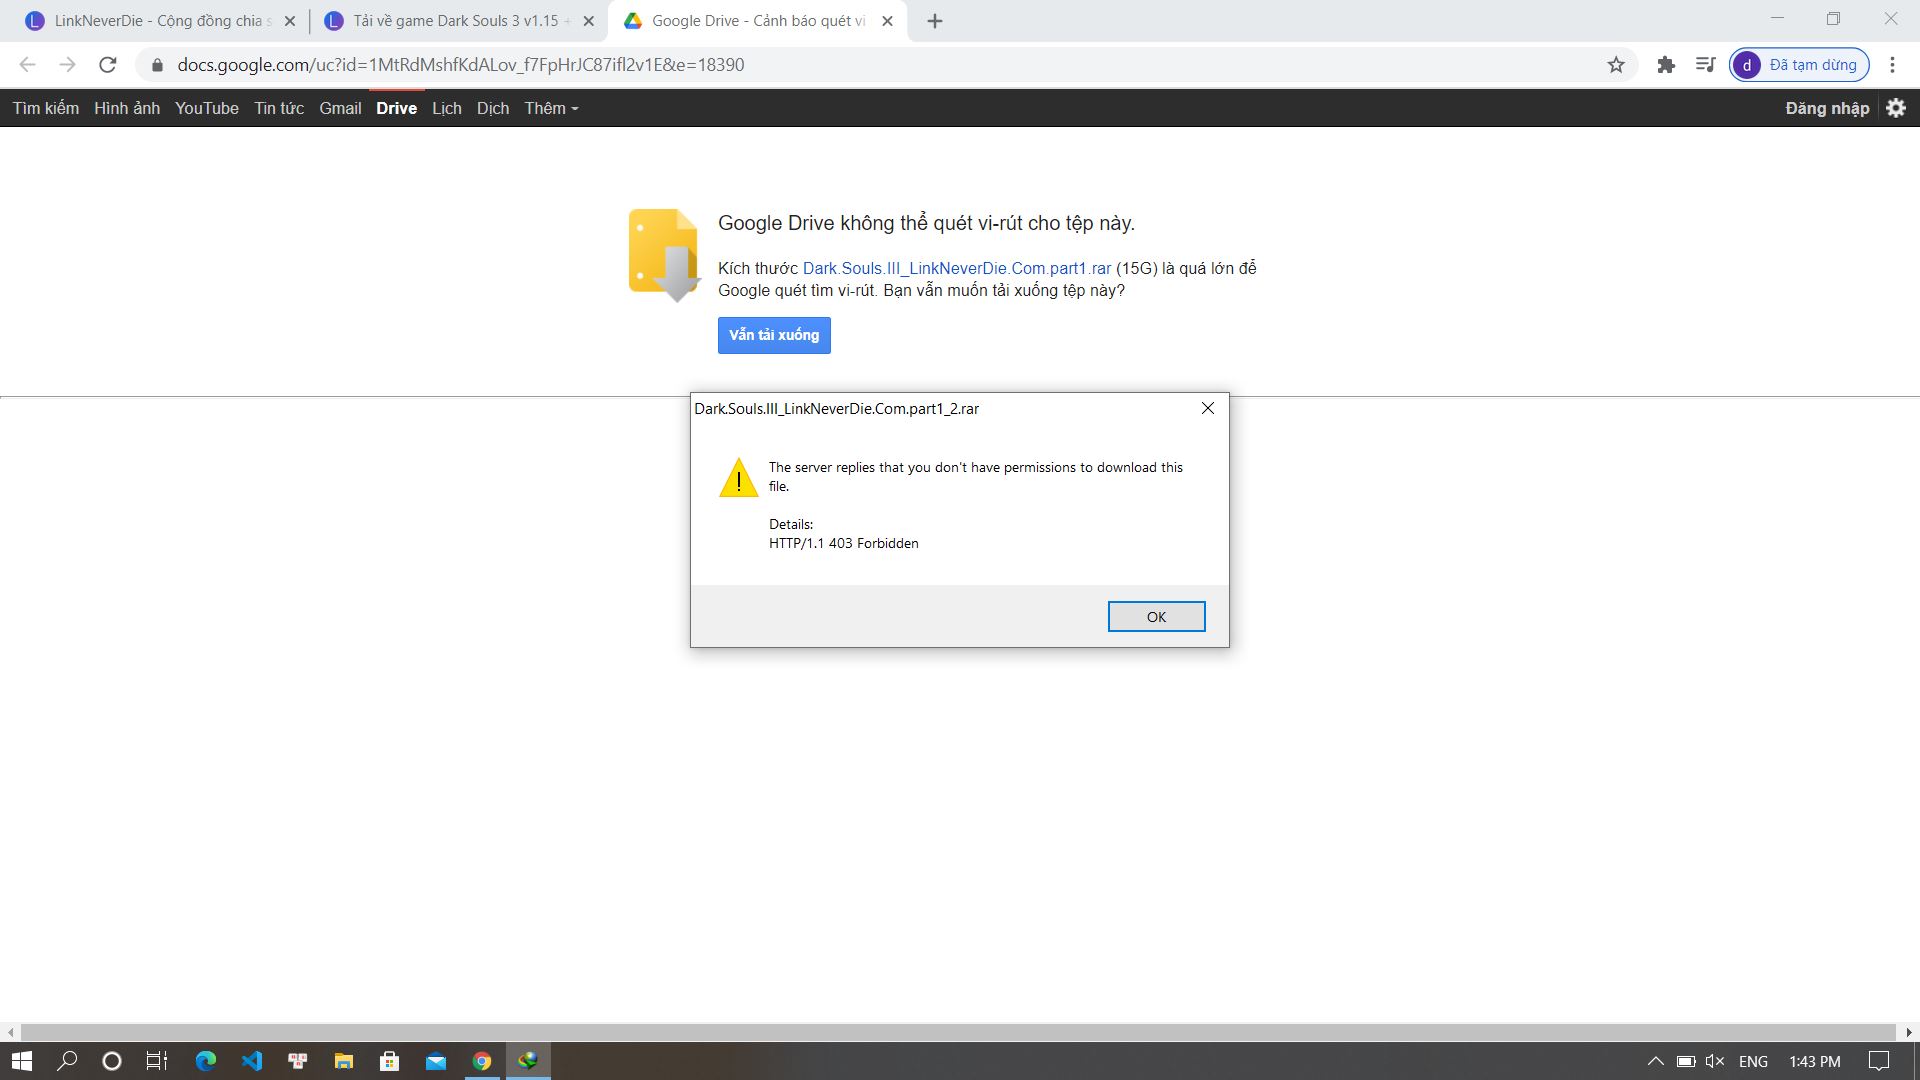Viewport: 1920px width, 1080px height.
Task: Open the Dark.Souls.III part1.rar file link
Action: click(956, 268)
